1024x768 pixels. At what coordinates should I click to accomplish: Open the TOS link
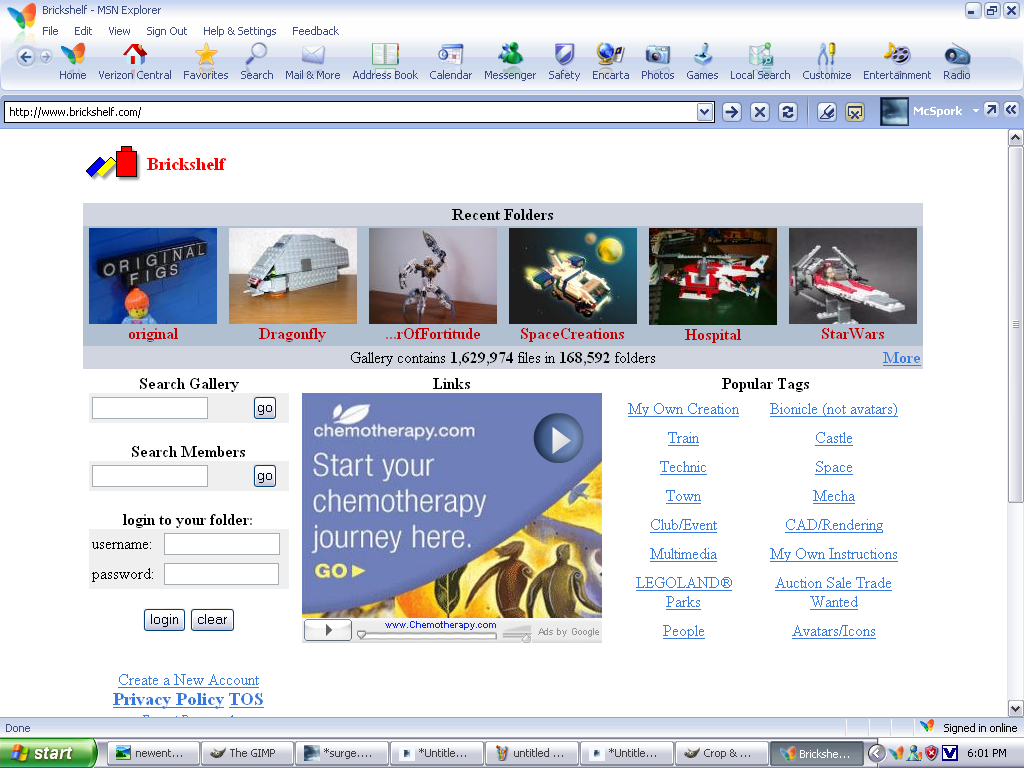246,699
